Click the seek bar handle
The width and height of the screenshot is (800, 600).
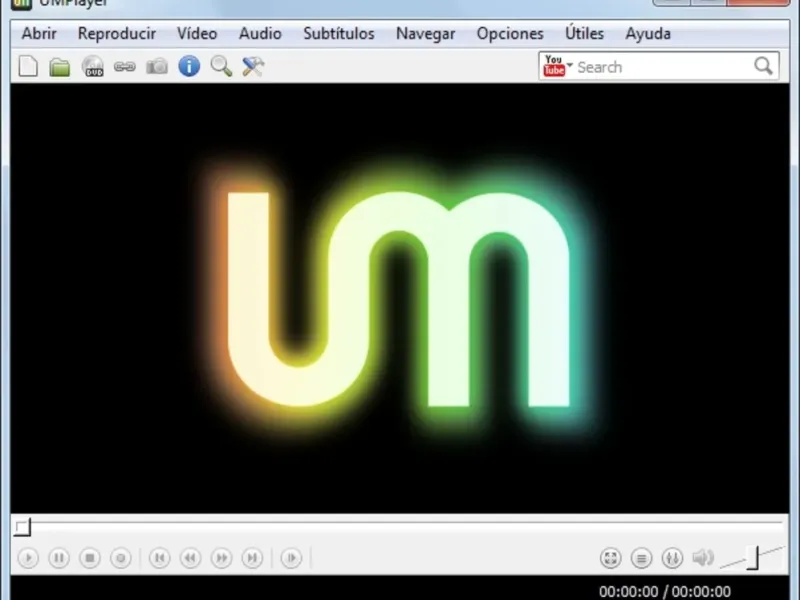22,527
